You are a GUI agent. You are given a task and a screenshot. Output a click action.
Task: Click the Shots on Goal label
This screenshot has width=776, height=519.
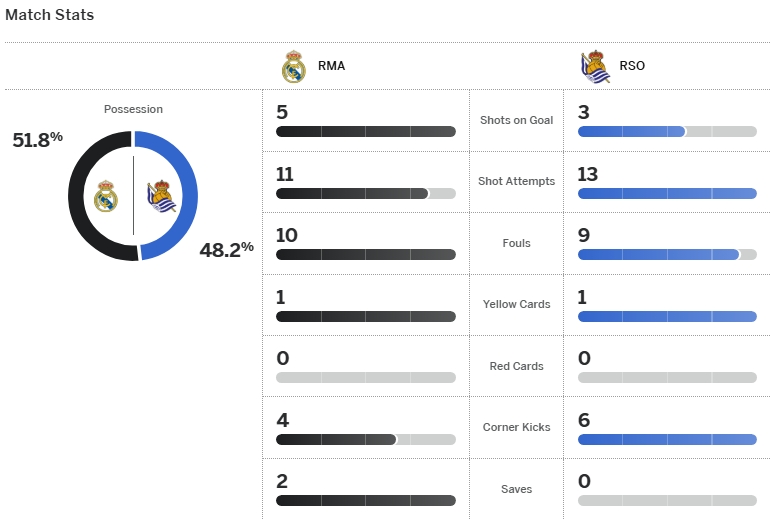(x=516, y=120)
